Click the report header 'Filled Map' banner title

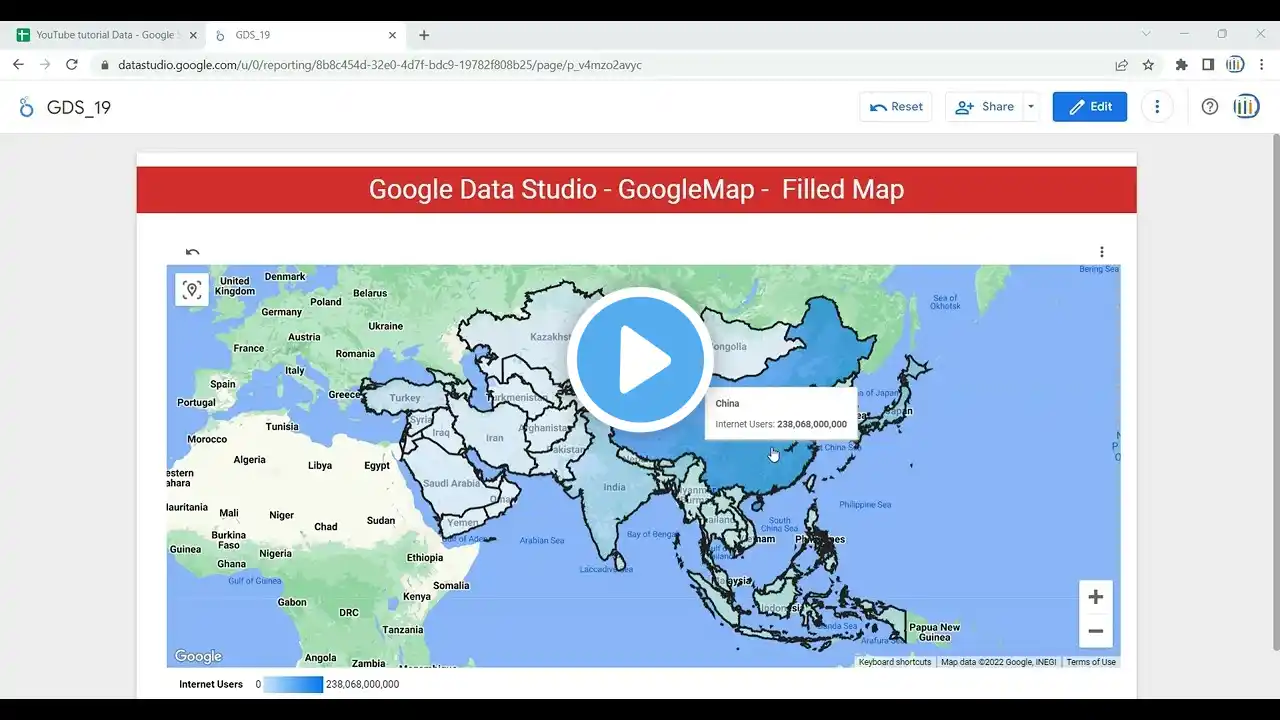point(636,189)
